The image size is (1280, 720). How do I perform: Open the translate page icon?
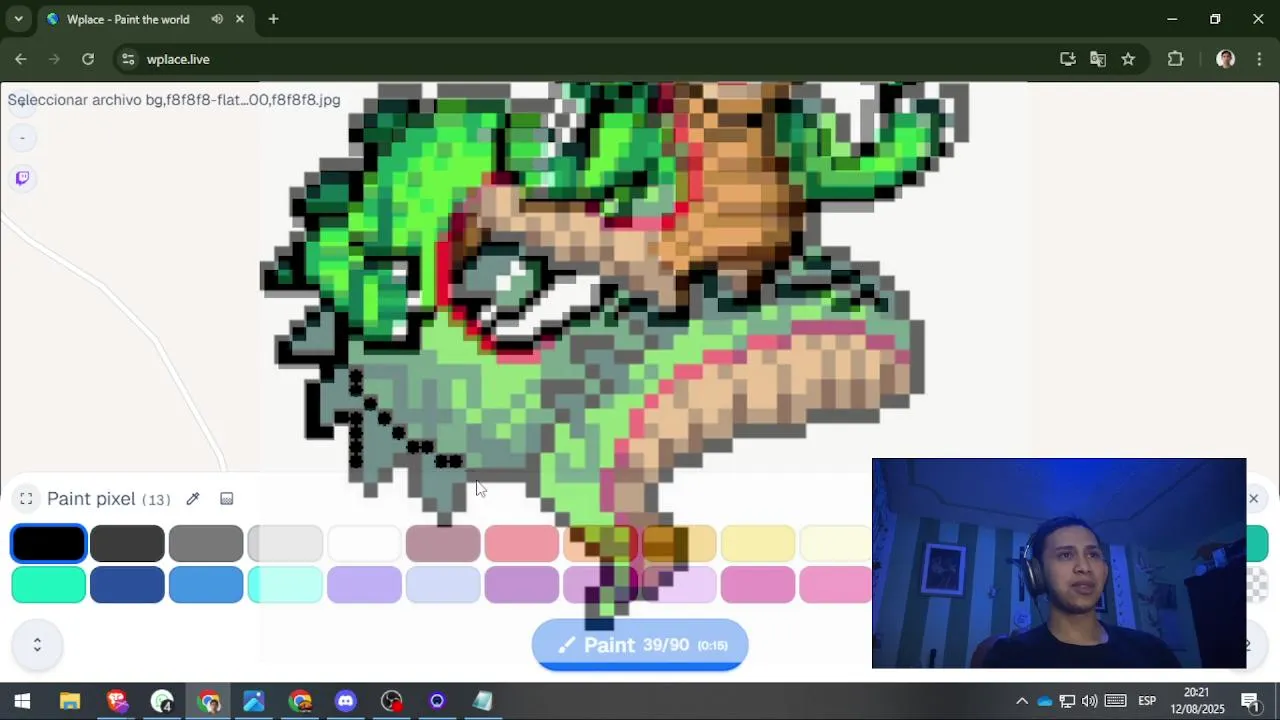click(x=1098, y=59)
